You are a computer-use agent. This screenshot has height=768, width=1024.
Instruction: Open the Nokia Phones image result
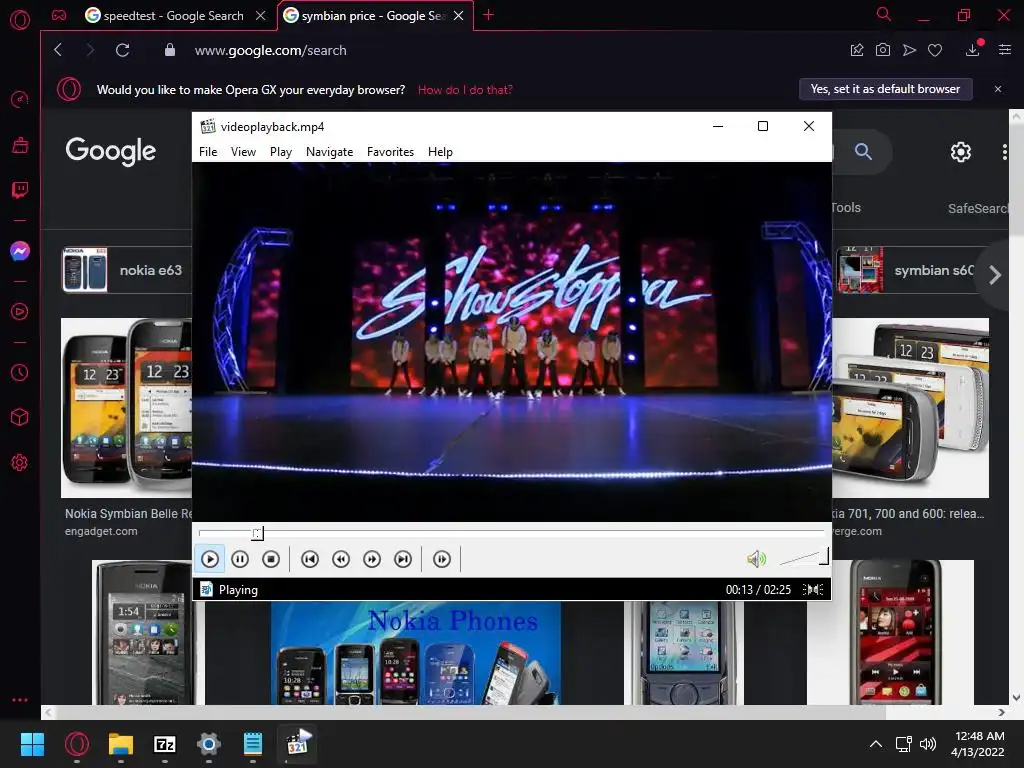pos(415,653)
